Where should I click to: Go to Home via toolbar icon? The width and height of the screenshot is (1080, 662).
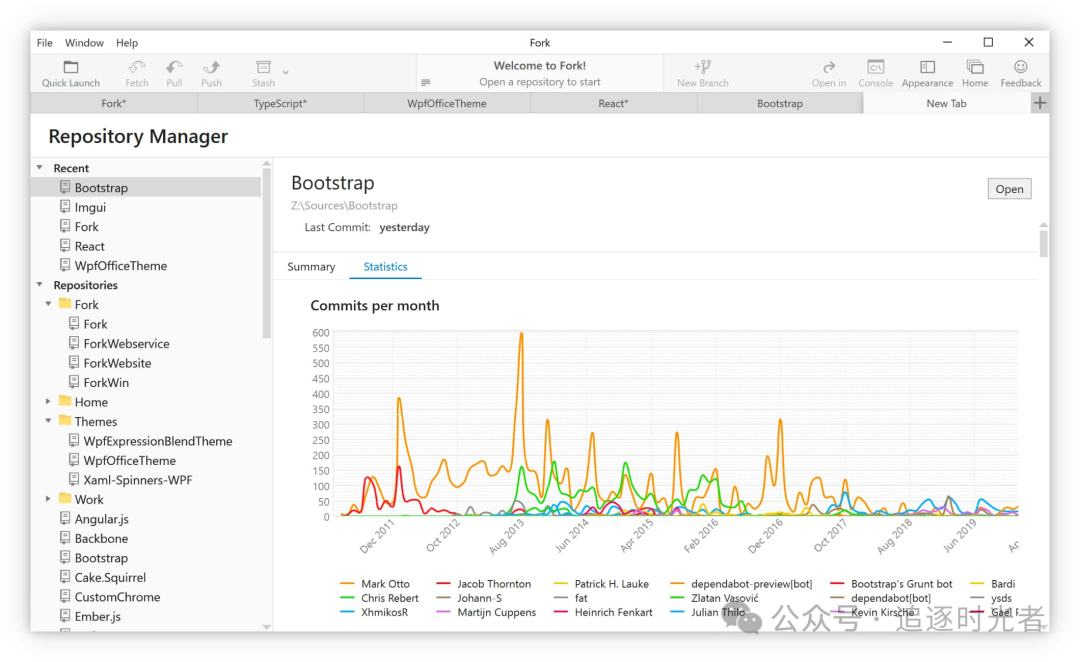coord(974,67)
